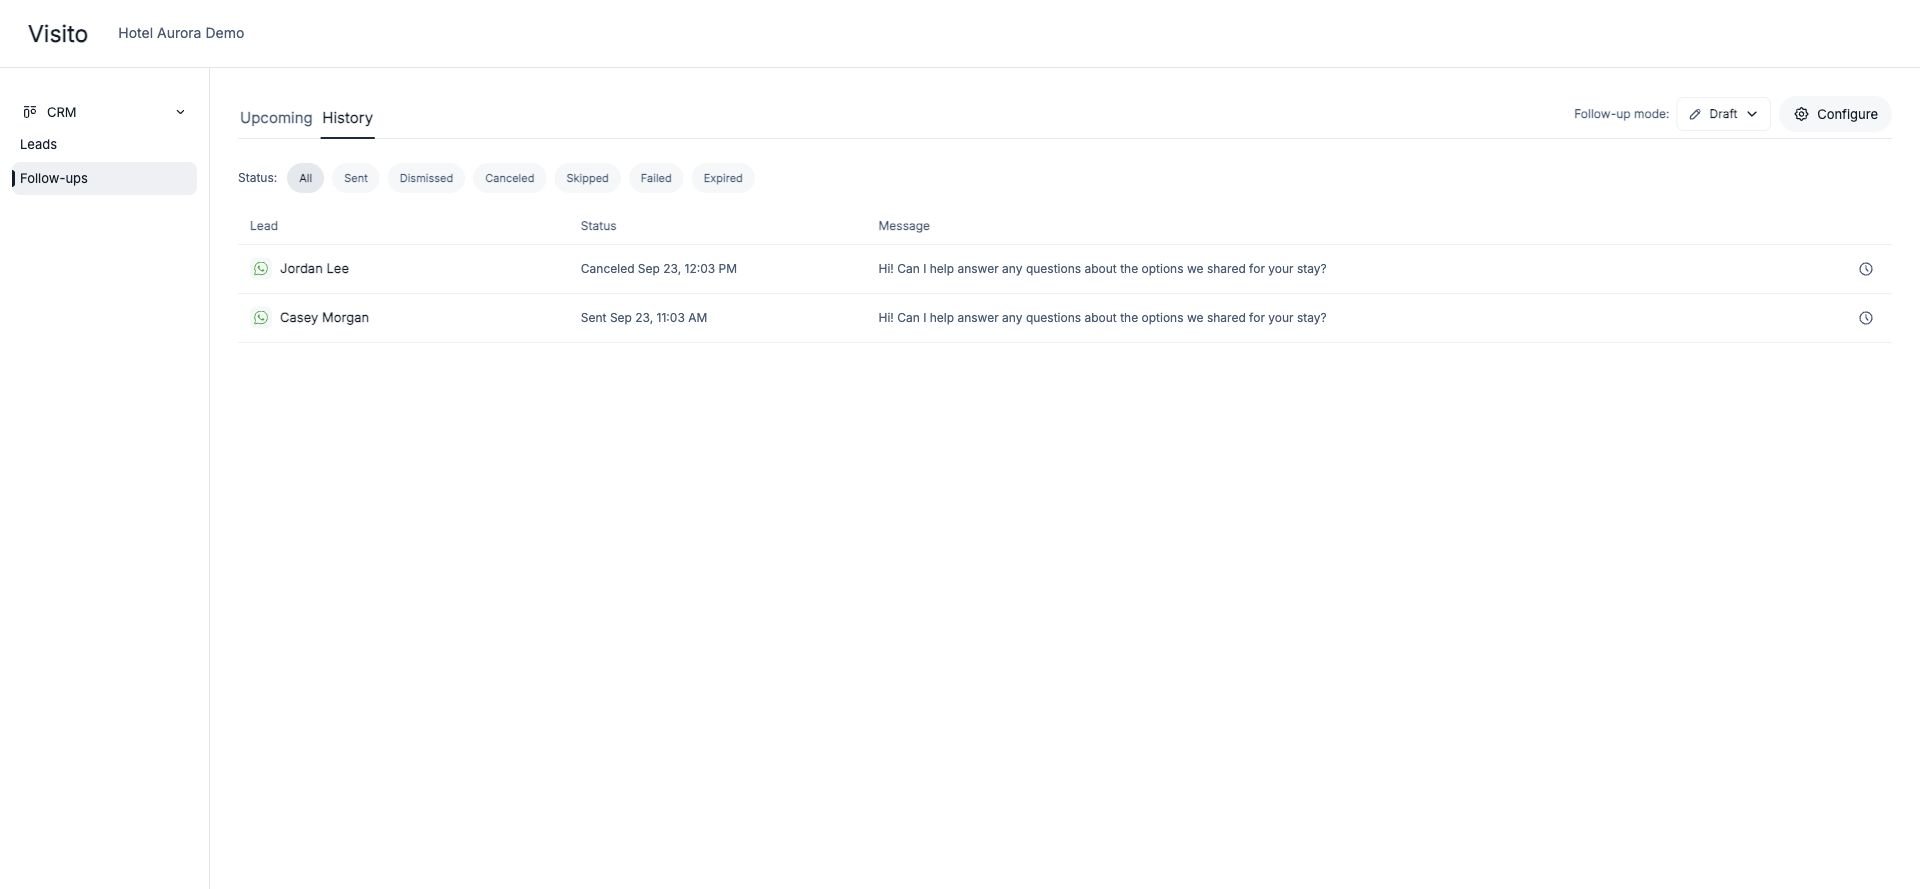Click the WhatsApp icon beside Jordan Lee
This screenshot has height=889, width=1920.
[261, 269]
